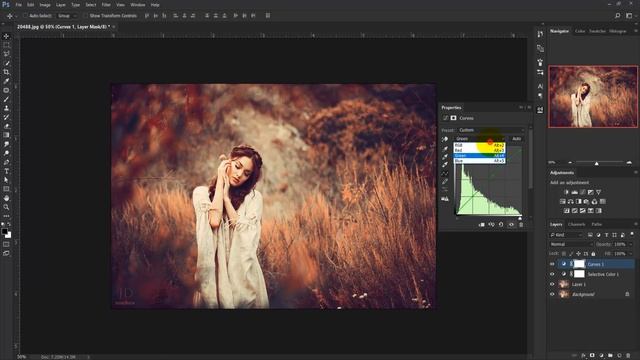The image size is (640, 360).
Task: Add a Levels adjustment icon
Action: (574, 192)
